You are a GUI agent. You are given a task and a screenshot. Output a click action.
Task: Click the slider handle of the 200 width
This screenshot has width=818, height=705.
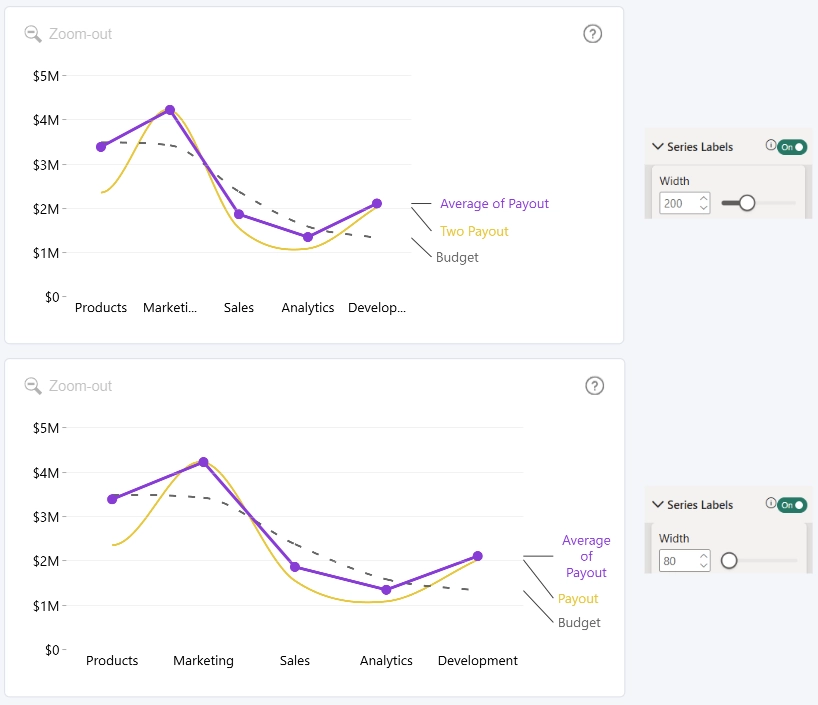(x=747, y=203)
